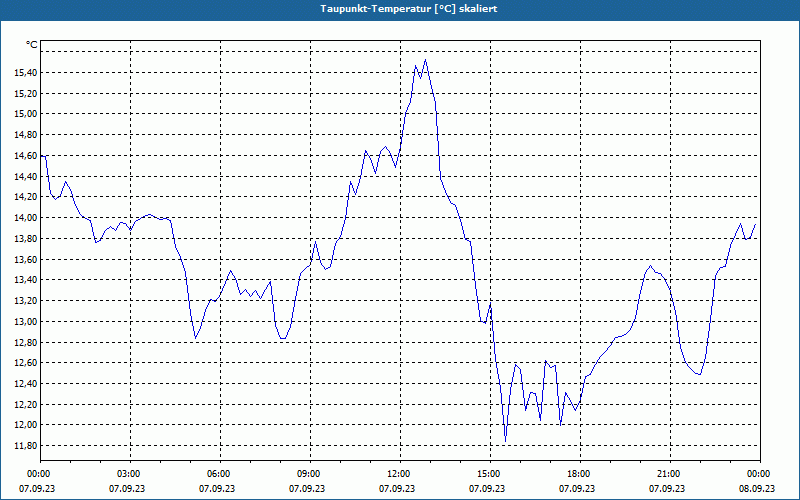Click the 11,80 y-axis value
The width and height of the screenshot is (800, 500).
click(x=26, y=446)
